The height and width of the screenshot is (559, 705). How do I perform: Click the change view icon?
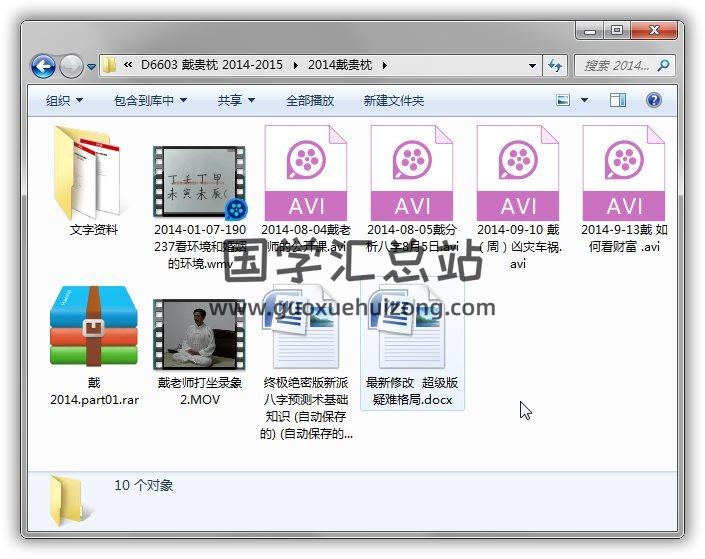[x=563, y=100]
